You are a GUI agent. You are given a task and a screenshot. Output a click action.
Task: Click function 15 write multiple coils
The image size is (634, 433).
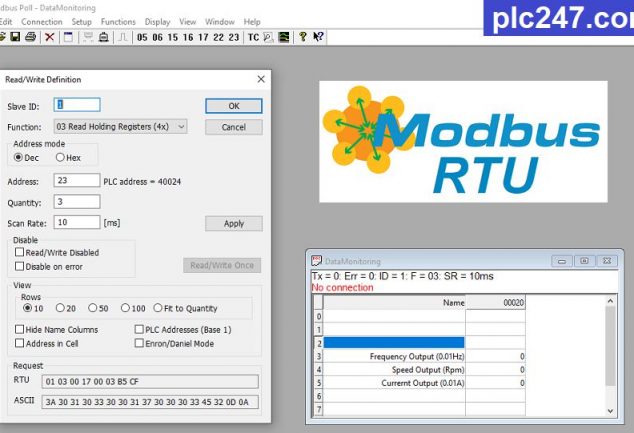(173, 38)
